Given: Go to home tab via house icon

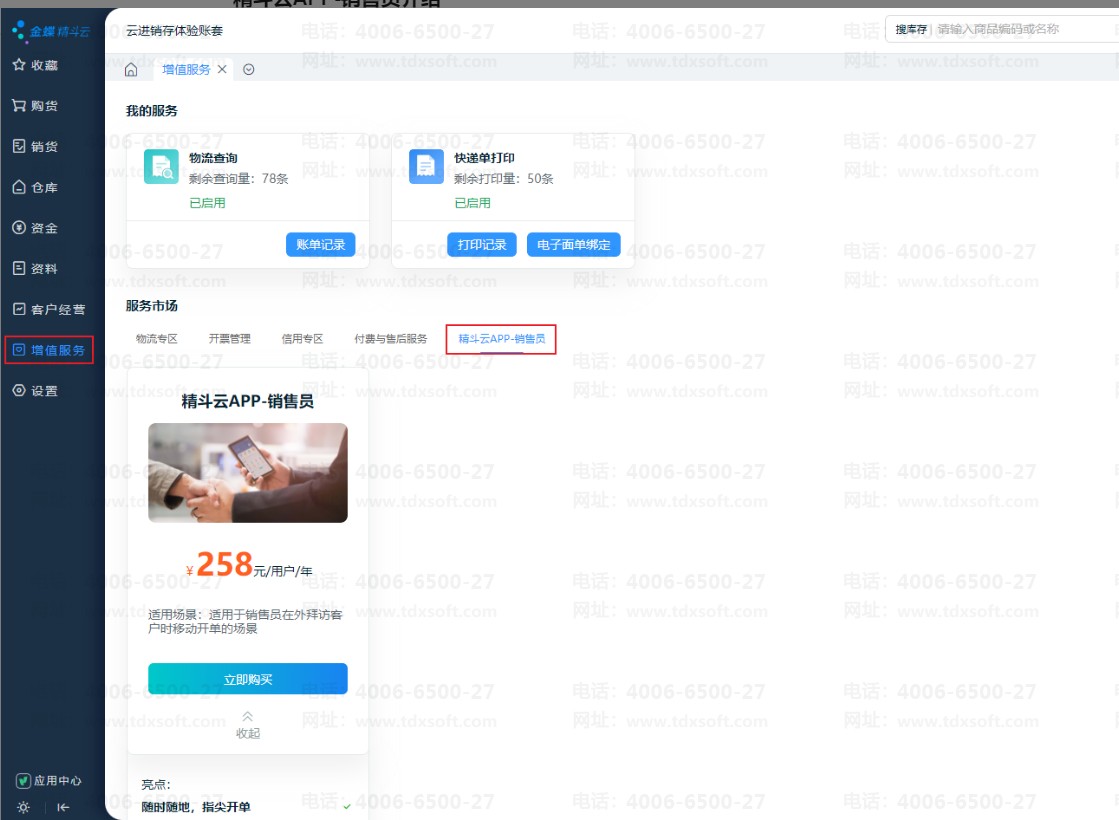Looking at the screenshot, I should pyautogui.click(x=131, y=70).
